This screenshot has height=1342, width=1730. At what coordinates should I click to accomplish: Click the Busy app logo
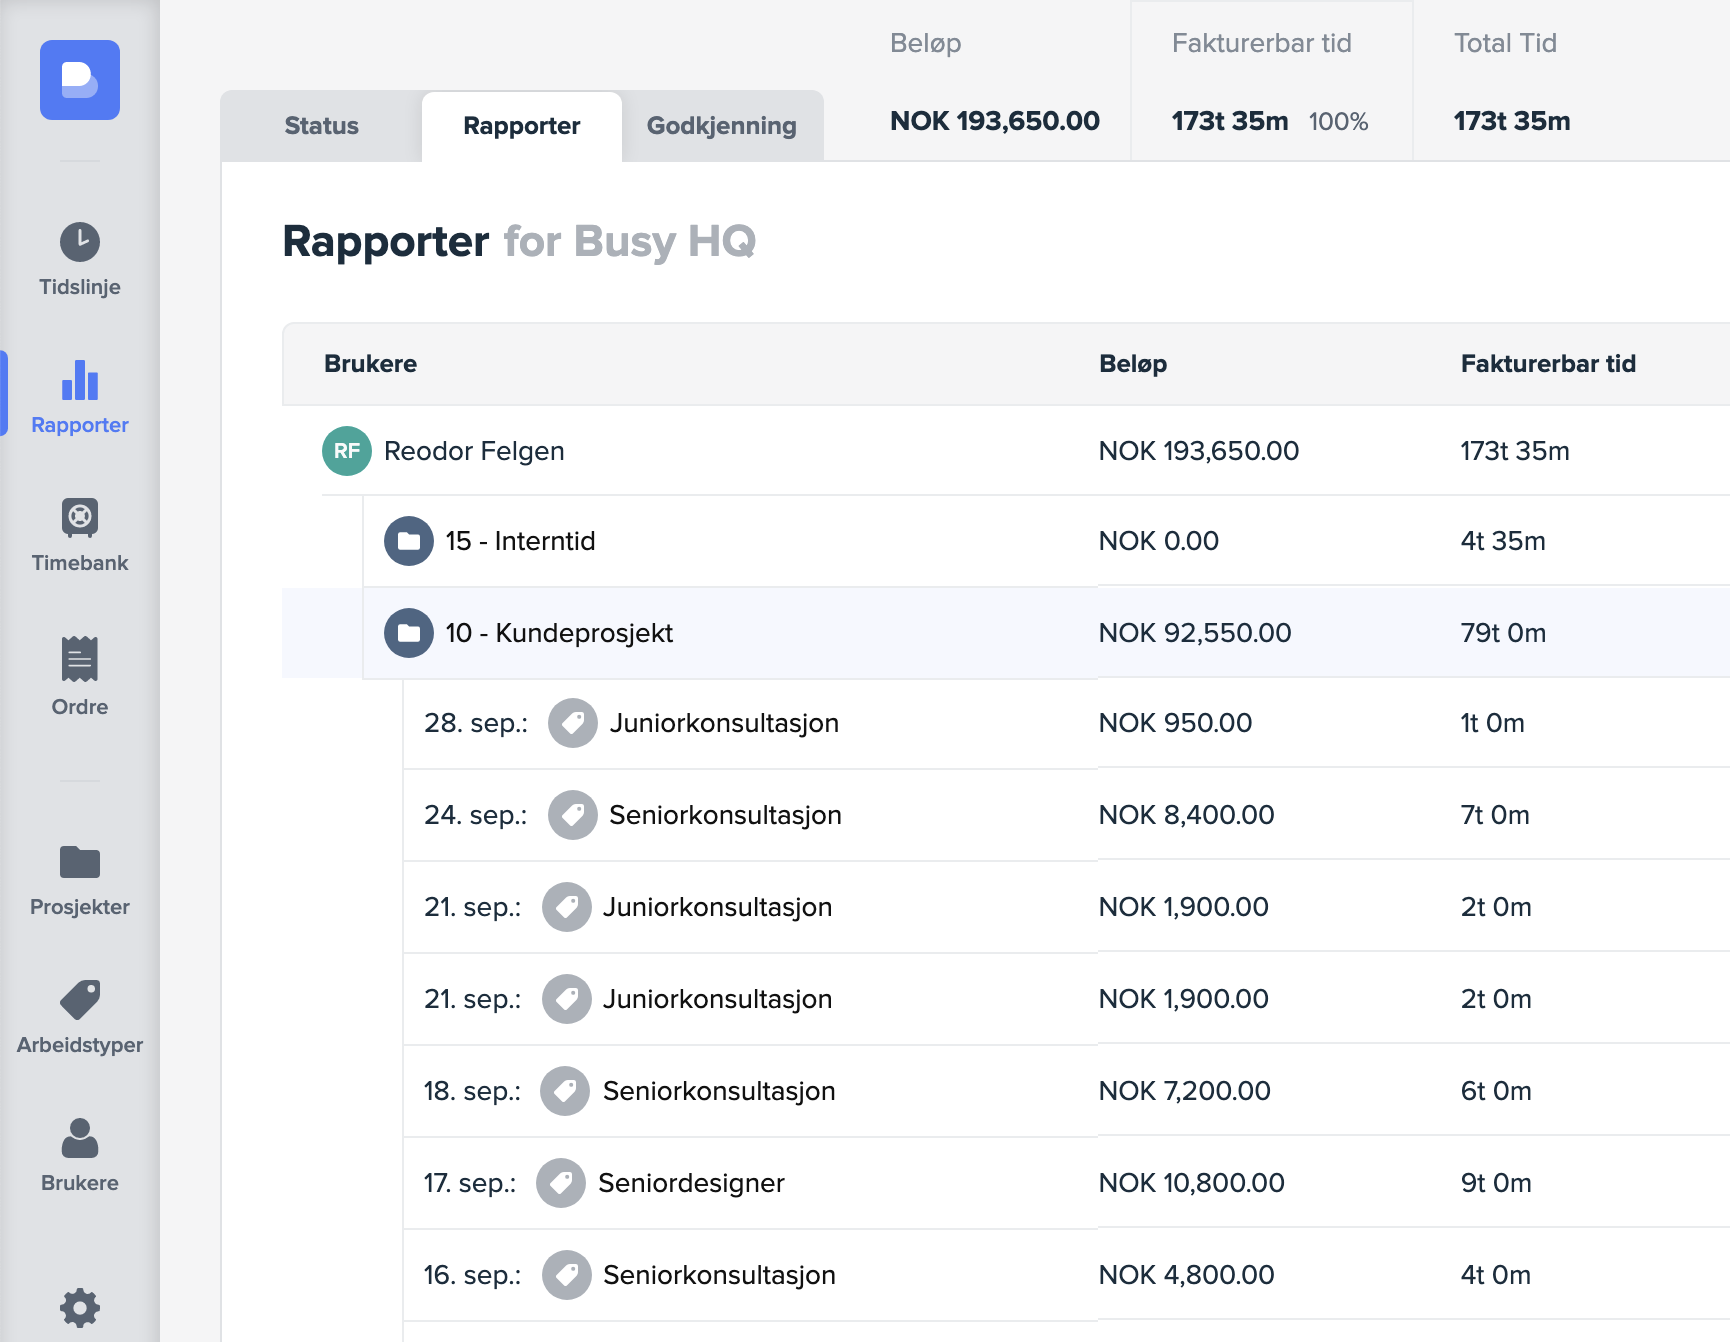click(80, 80)
